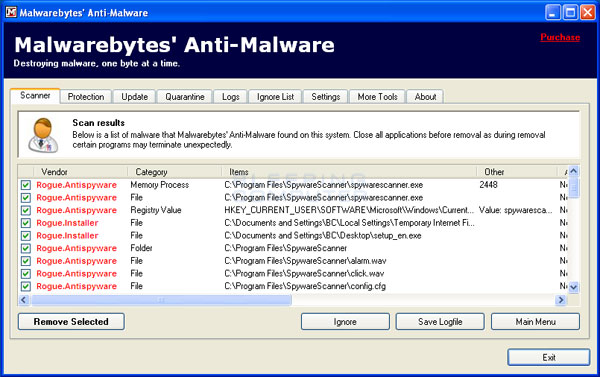This screenshot has height=377, width=600.
Task: Select path C:\Program Files\SpywareScanner\alarm.wav
Action: tap(305, 261)
